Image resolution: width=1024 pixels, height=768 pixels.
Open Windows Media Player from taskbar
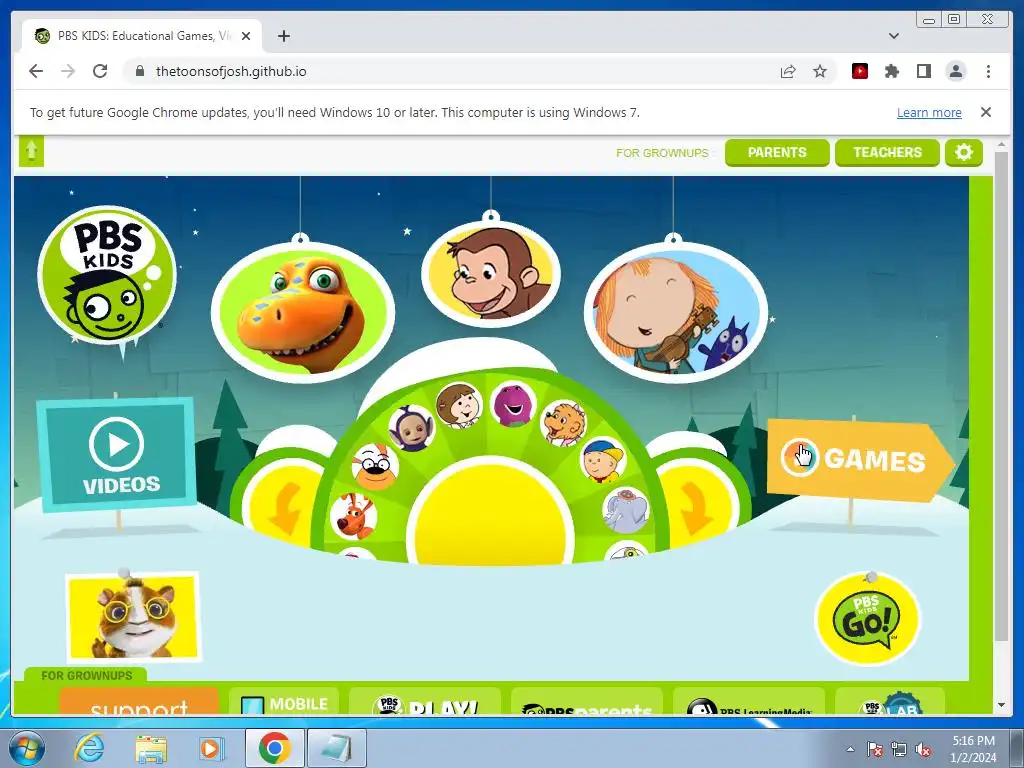coord(211,748)
